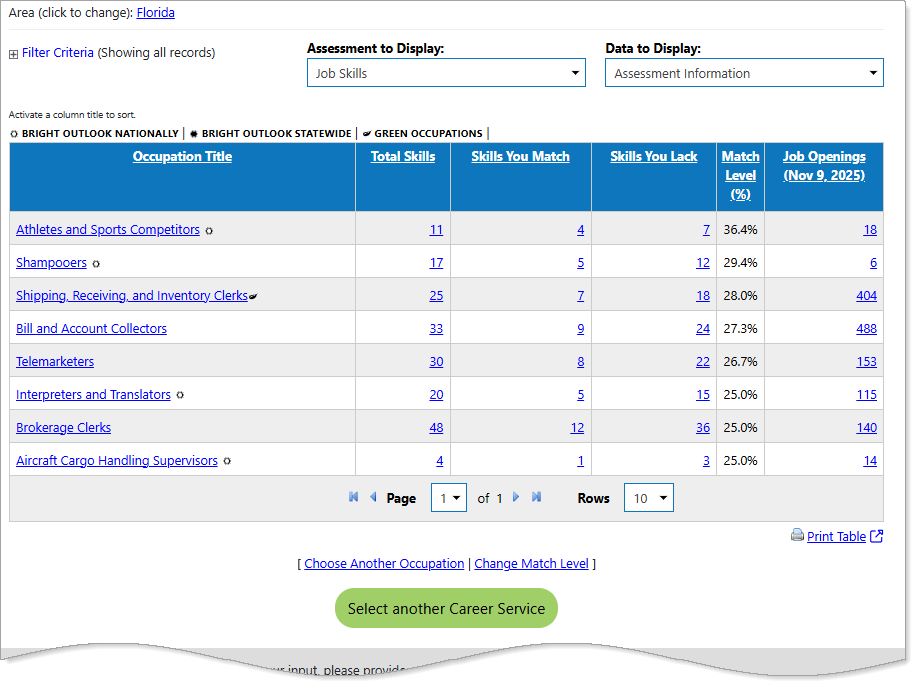The image size is (916, 687).
Task: Change area by clicking Florida
Action: [155, 13]
